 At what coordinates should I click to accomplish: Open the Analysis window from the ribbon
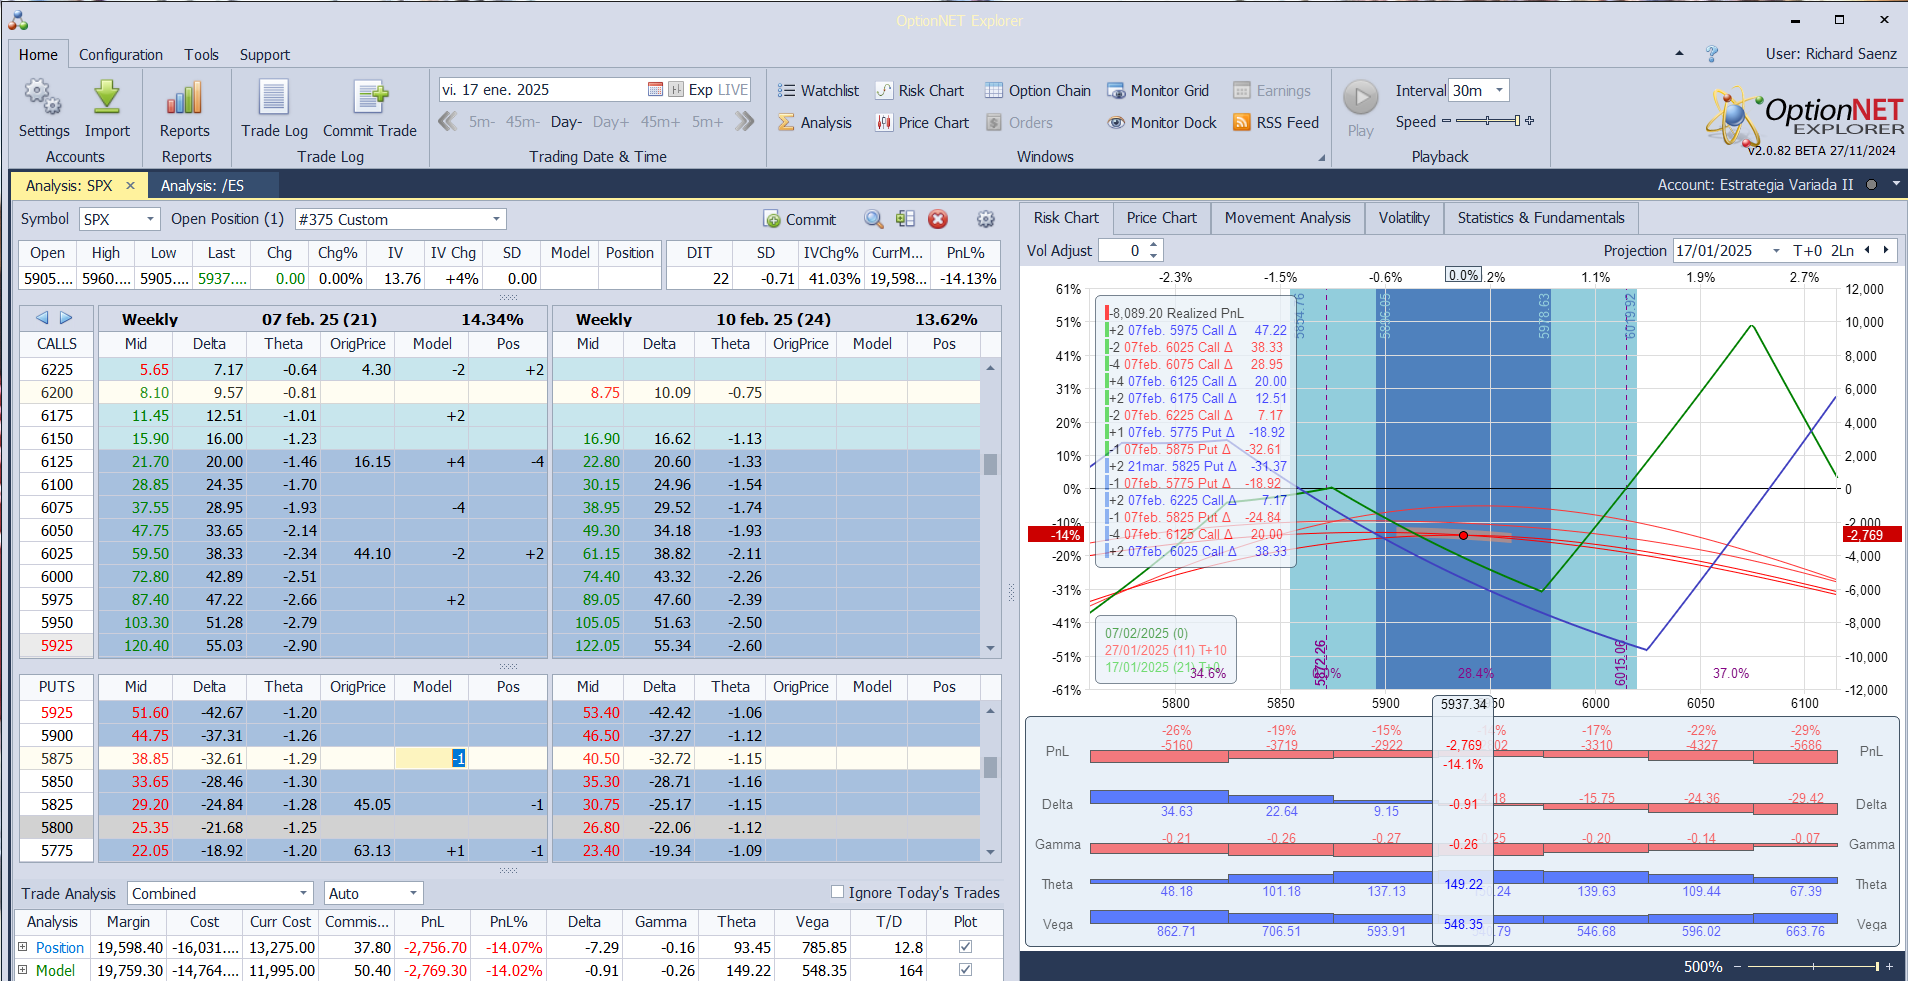(x=815, y=123)
